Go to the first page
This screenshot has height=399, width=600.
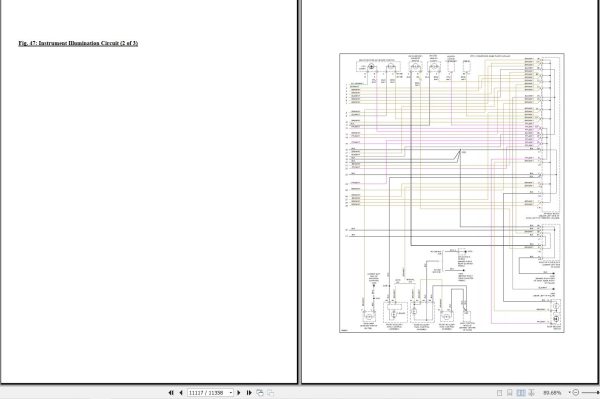tap(171, 392)
